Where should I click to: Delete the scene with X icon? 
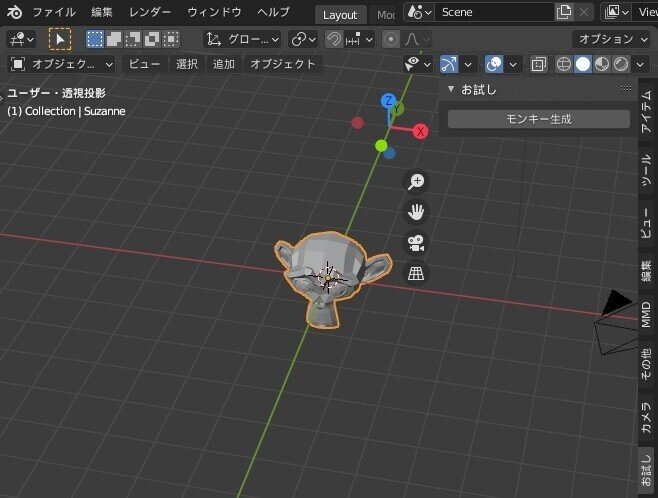click(x=584, y=12)
